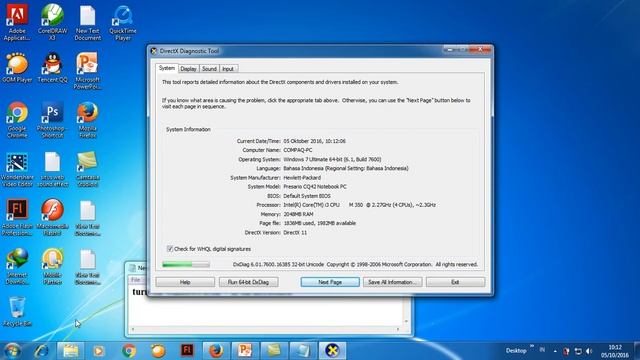Select GOM Player desktop icon
The width and height of the screenshot is (640, 360).
click(17, 68)
